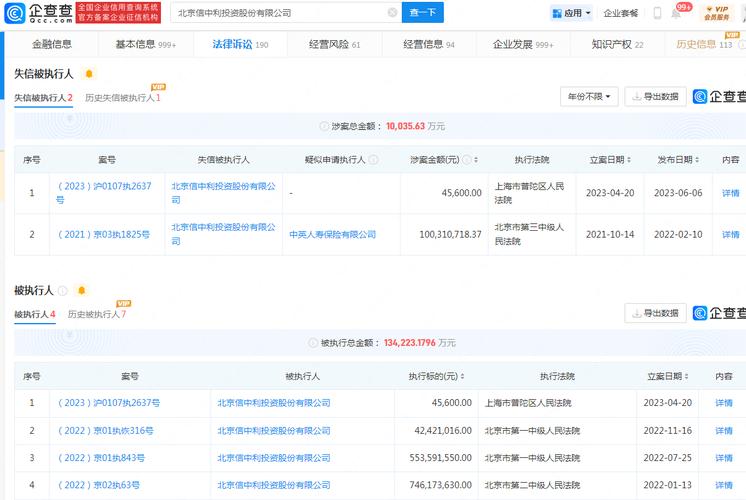The image size is (746, 500).
Task: Open company link in 京01执843号 row
Action: point(274,458)
